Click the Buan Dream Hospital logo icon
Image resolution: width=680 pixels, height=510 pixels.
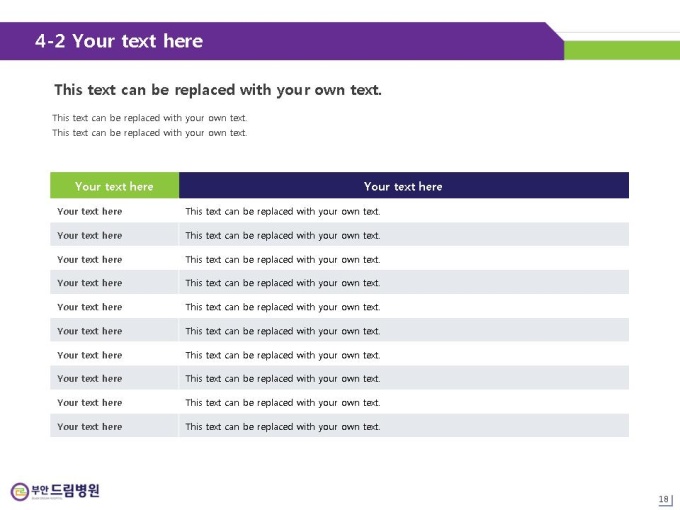(x=20, y=491)
